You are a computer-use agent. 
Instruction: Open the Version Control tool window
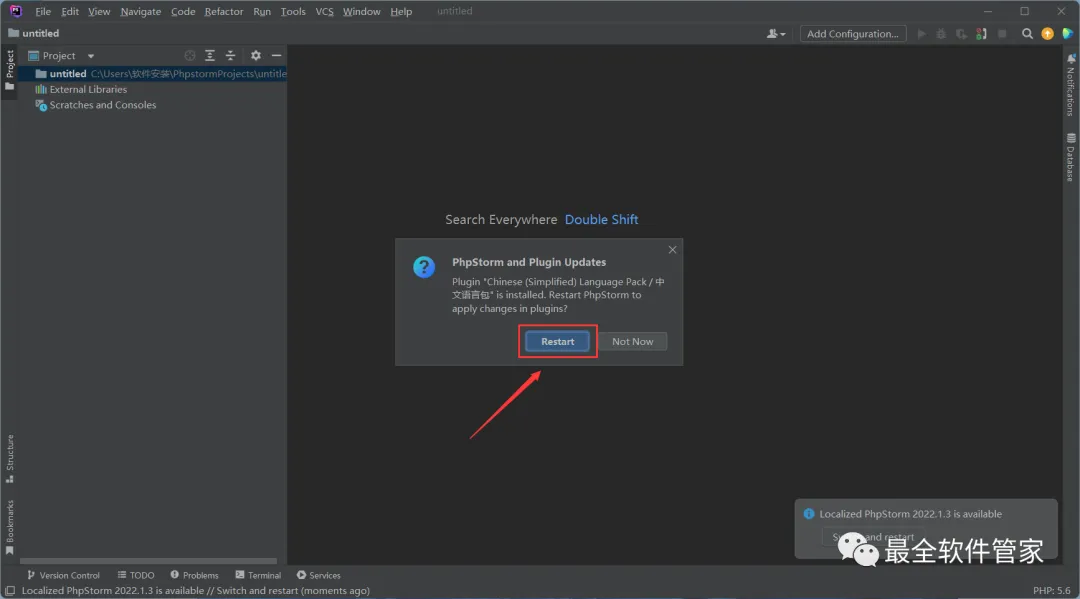[x=63, y=576]
